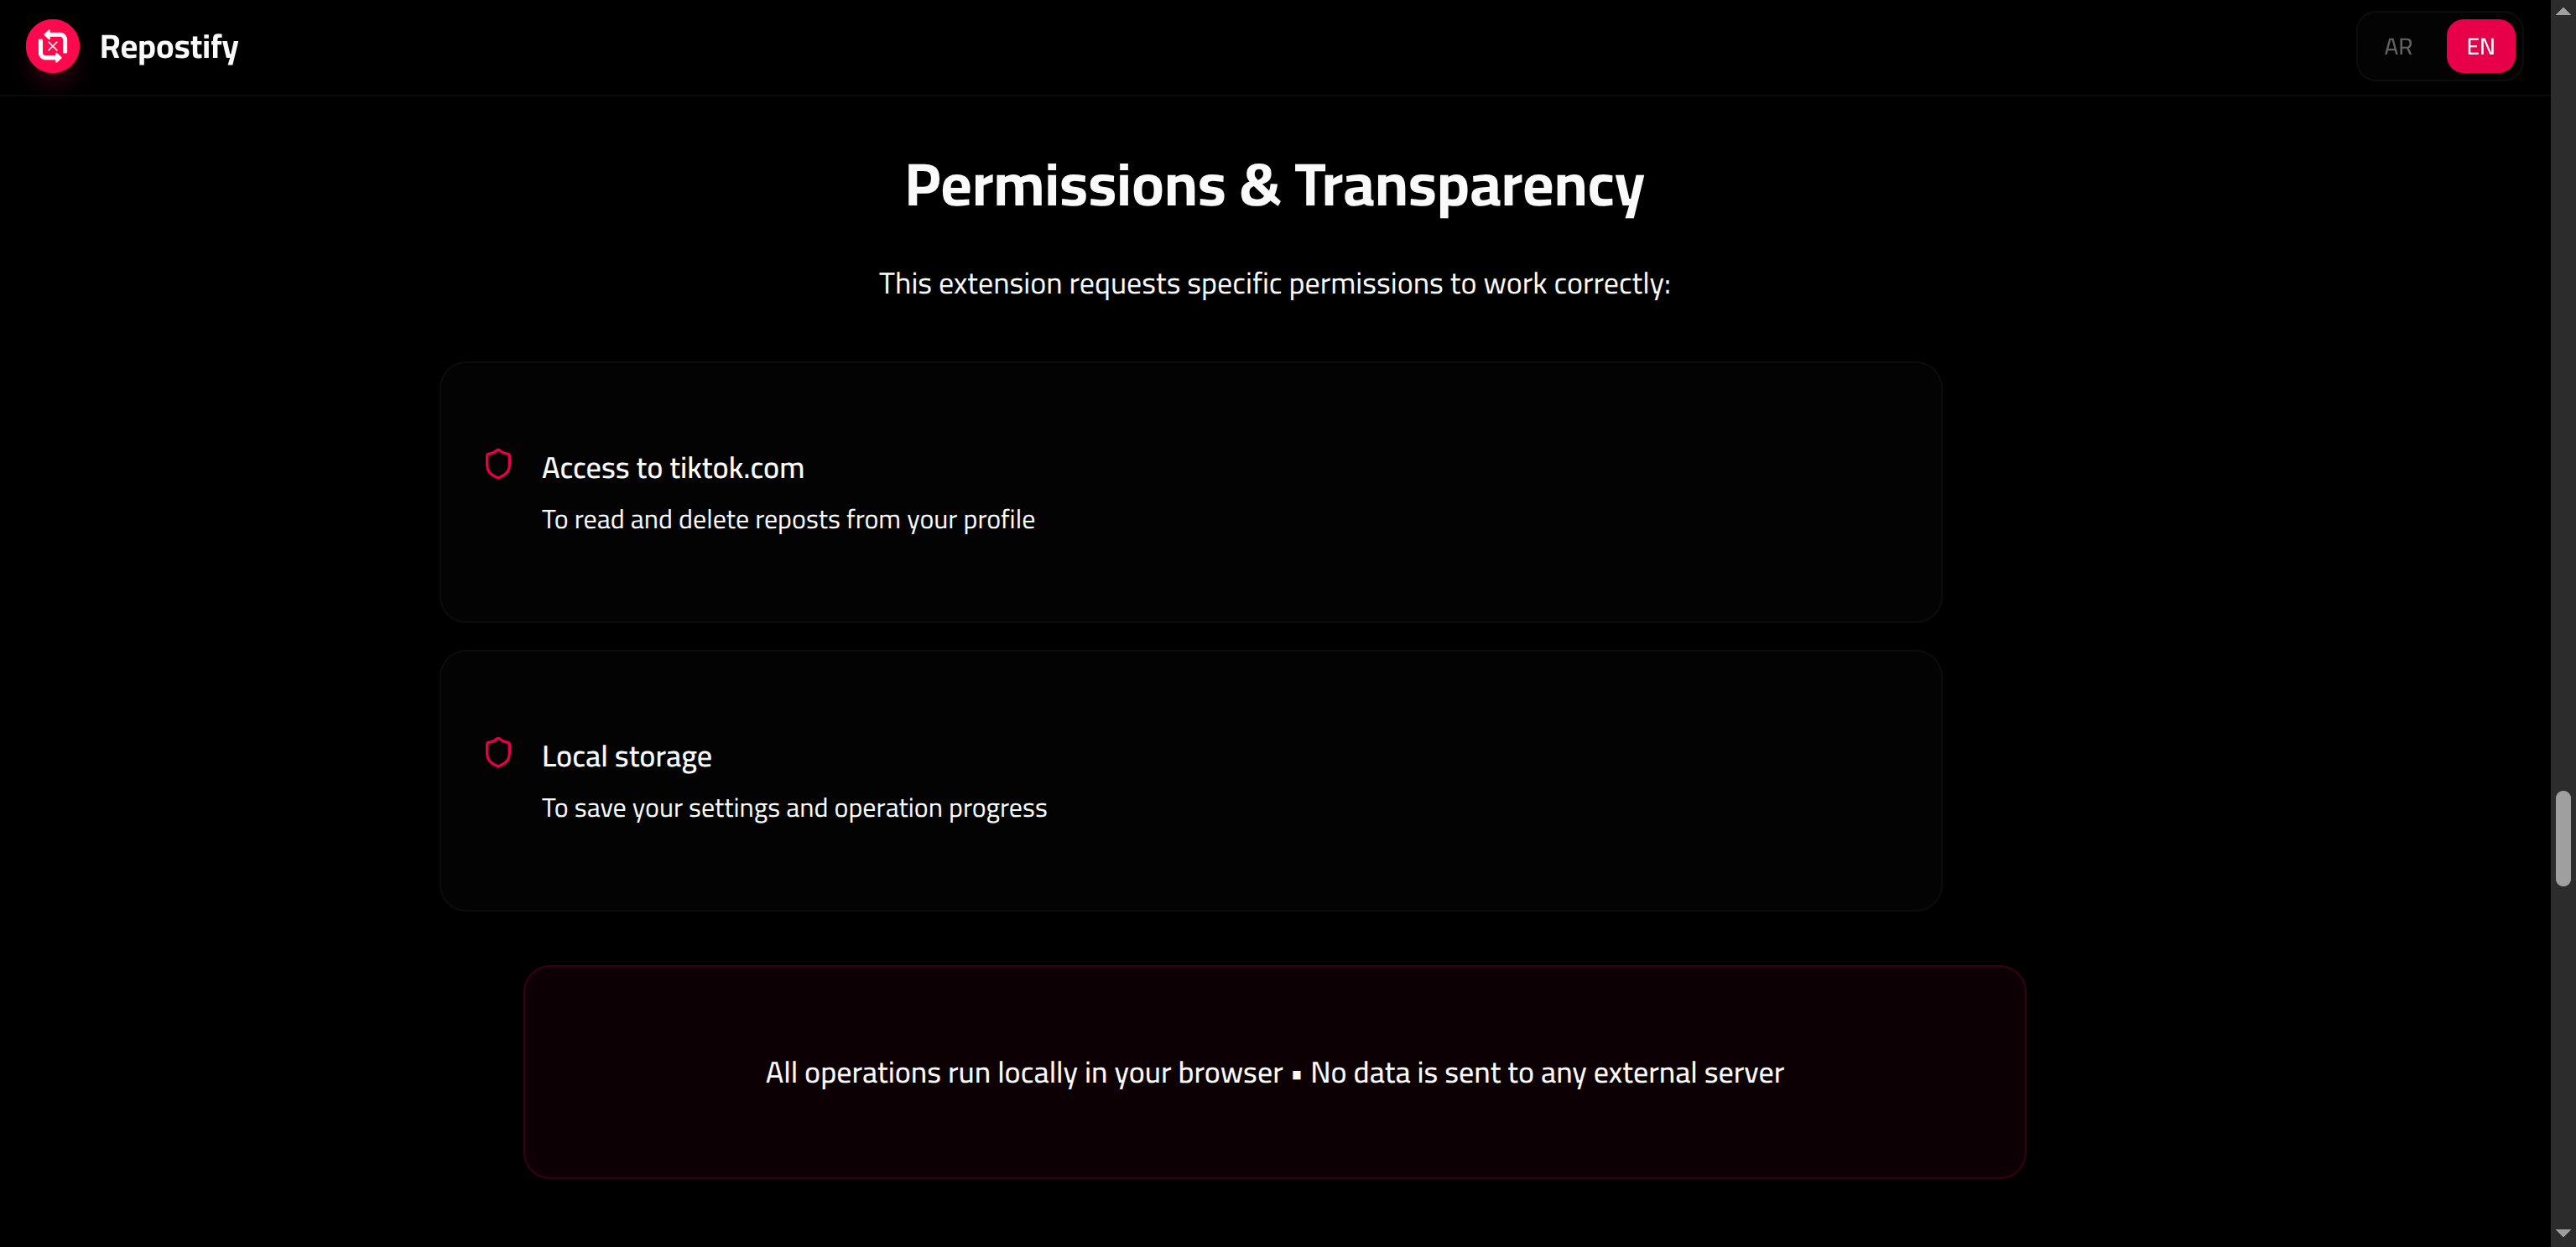Switch the language to AR
The width and height of the screenshot is (2576, 1247).
pyautogui.click(x=2397, y=46)
